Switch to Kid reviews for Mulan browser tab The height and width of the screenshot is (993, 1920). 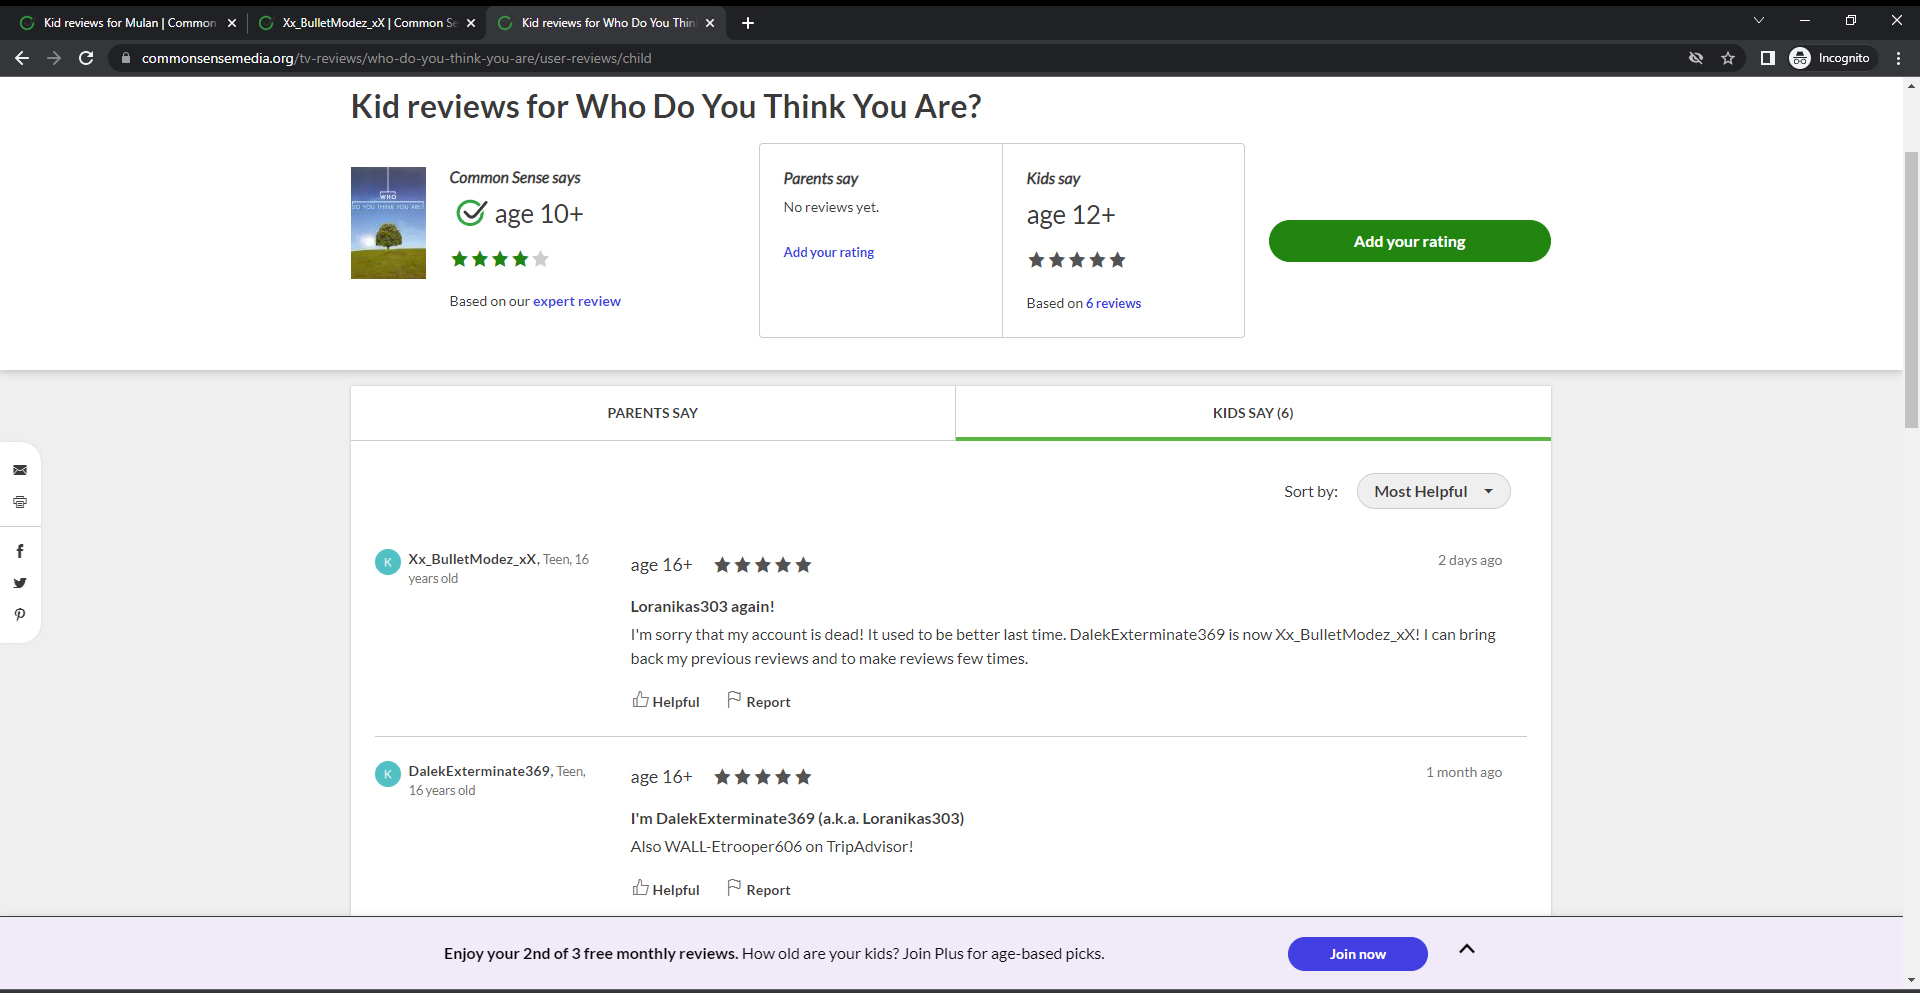click(129, 22)
